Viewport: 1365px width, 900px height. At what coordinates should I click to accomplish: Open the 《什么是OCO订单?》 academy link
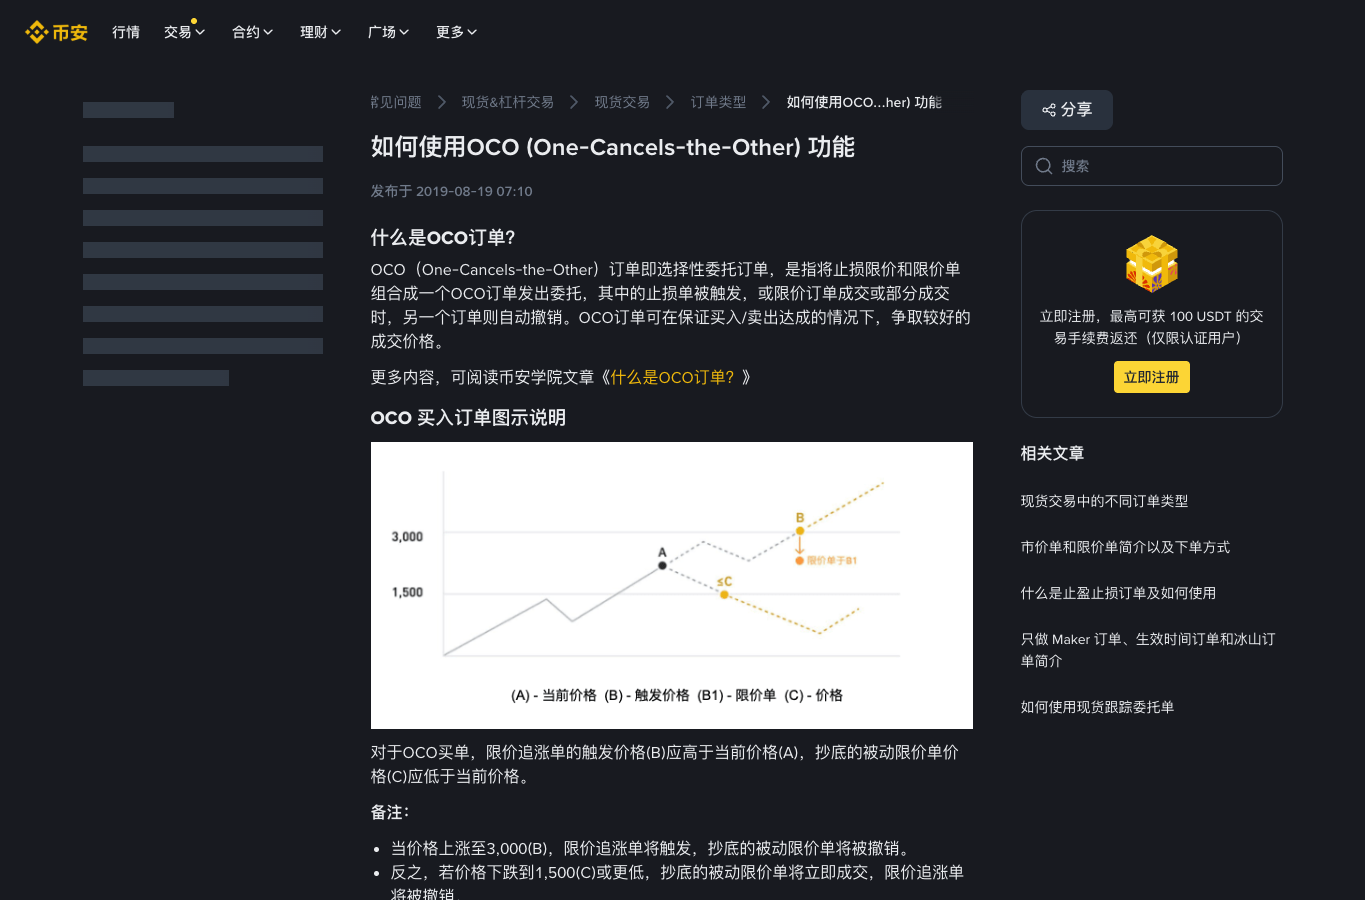672,377
